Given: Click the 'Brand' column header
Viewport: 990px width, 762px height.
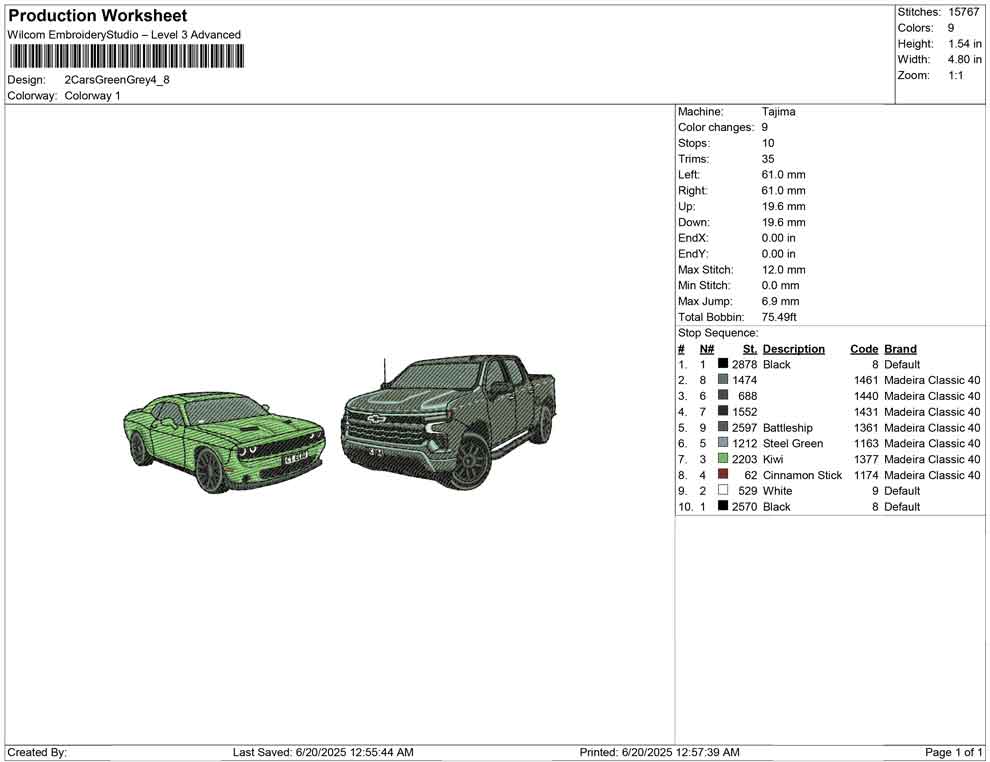Looking at the screenshot, I should click(900, 348).
